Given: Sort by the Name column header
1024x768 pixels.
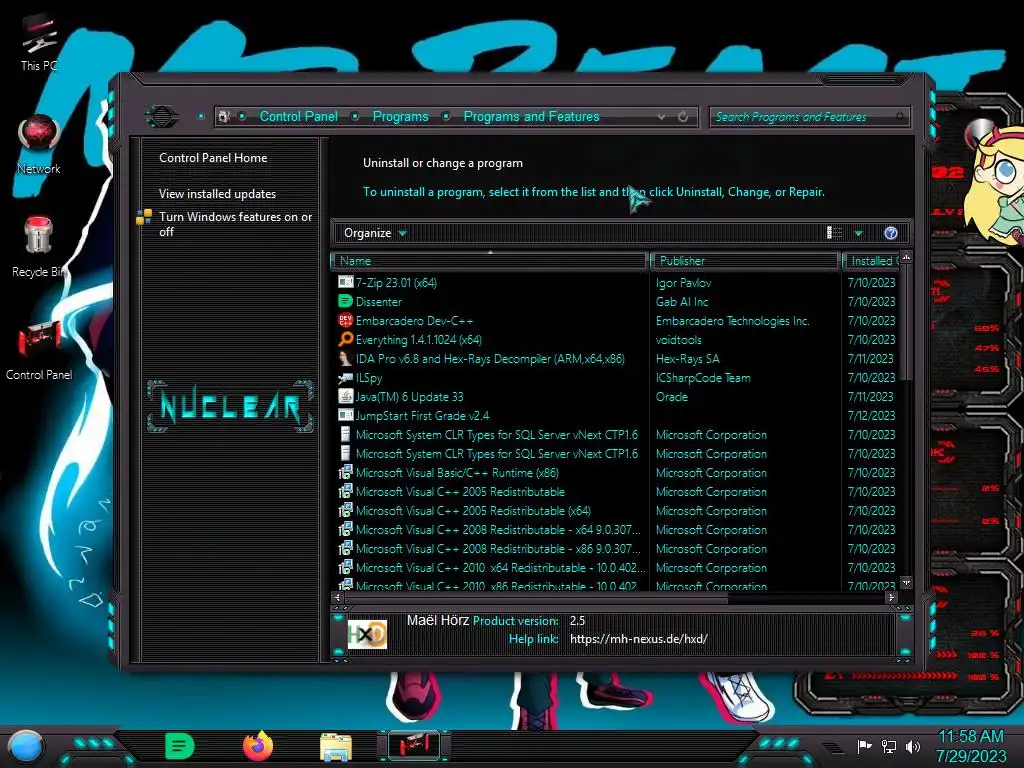Looking at the screenshot, I should tap(489, 261).
